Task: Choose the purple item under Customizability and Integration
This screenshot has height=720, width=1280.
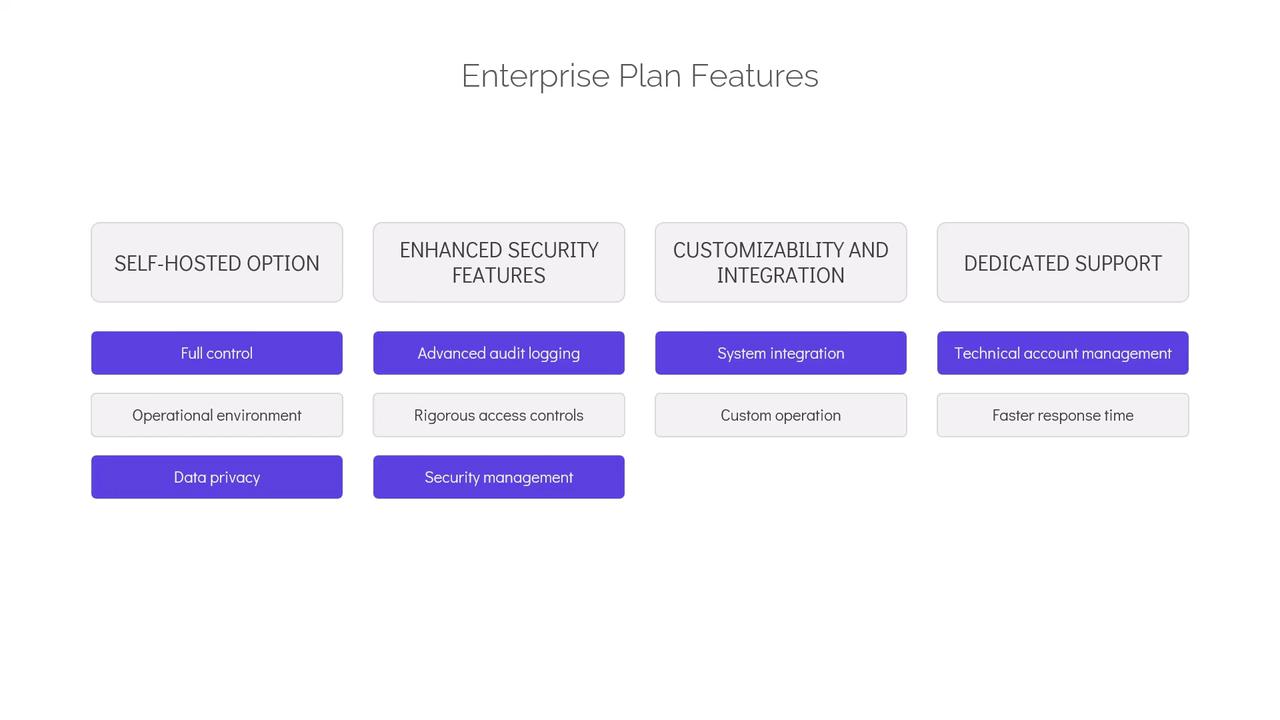Action: (781, 353)
